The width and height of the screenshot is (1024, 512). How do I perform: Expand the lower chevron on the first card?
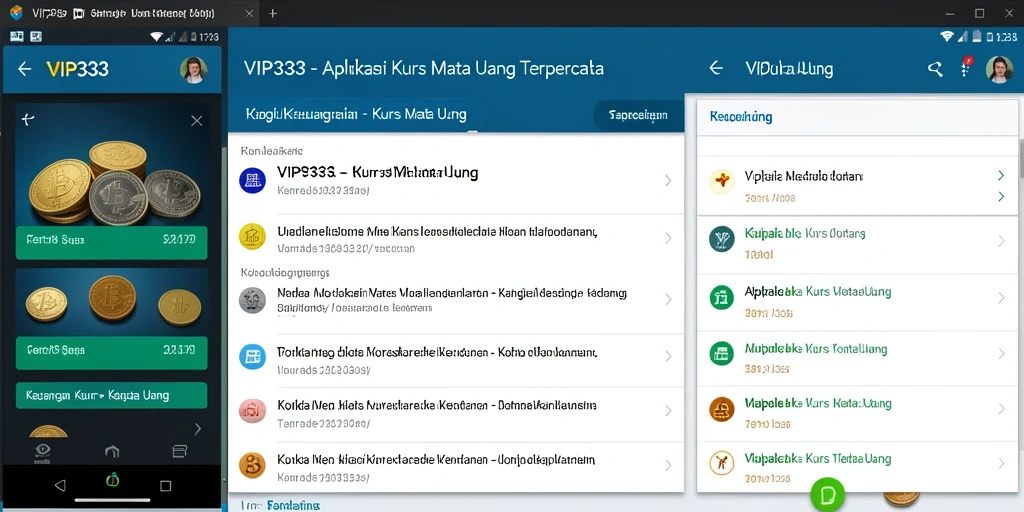pos(1000,196)
